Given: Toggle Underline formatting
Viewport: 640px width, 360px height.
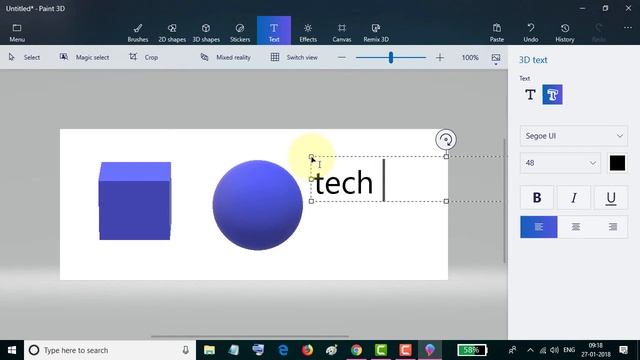Looking at the screenshot, I should pyautogui.click(x=611, y=198).
